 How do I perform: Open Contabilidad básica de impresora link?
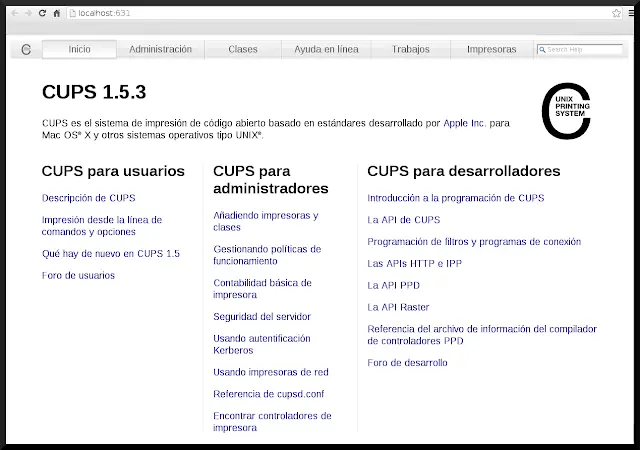(x=262, y=289)
